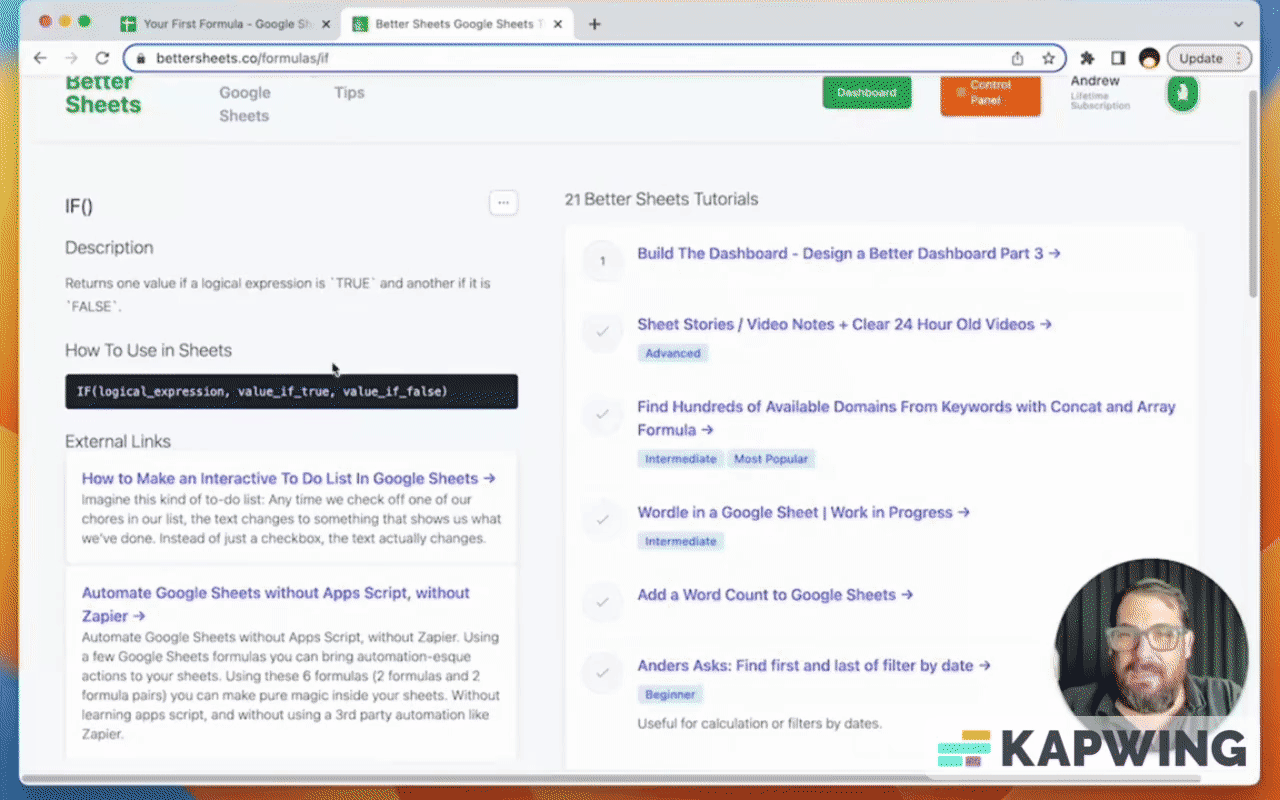Viewport: 1280px width, 800px height.
Task: Open the Chrome profile avatar
Action: (1149, 58)
